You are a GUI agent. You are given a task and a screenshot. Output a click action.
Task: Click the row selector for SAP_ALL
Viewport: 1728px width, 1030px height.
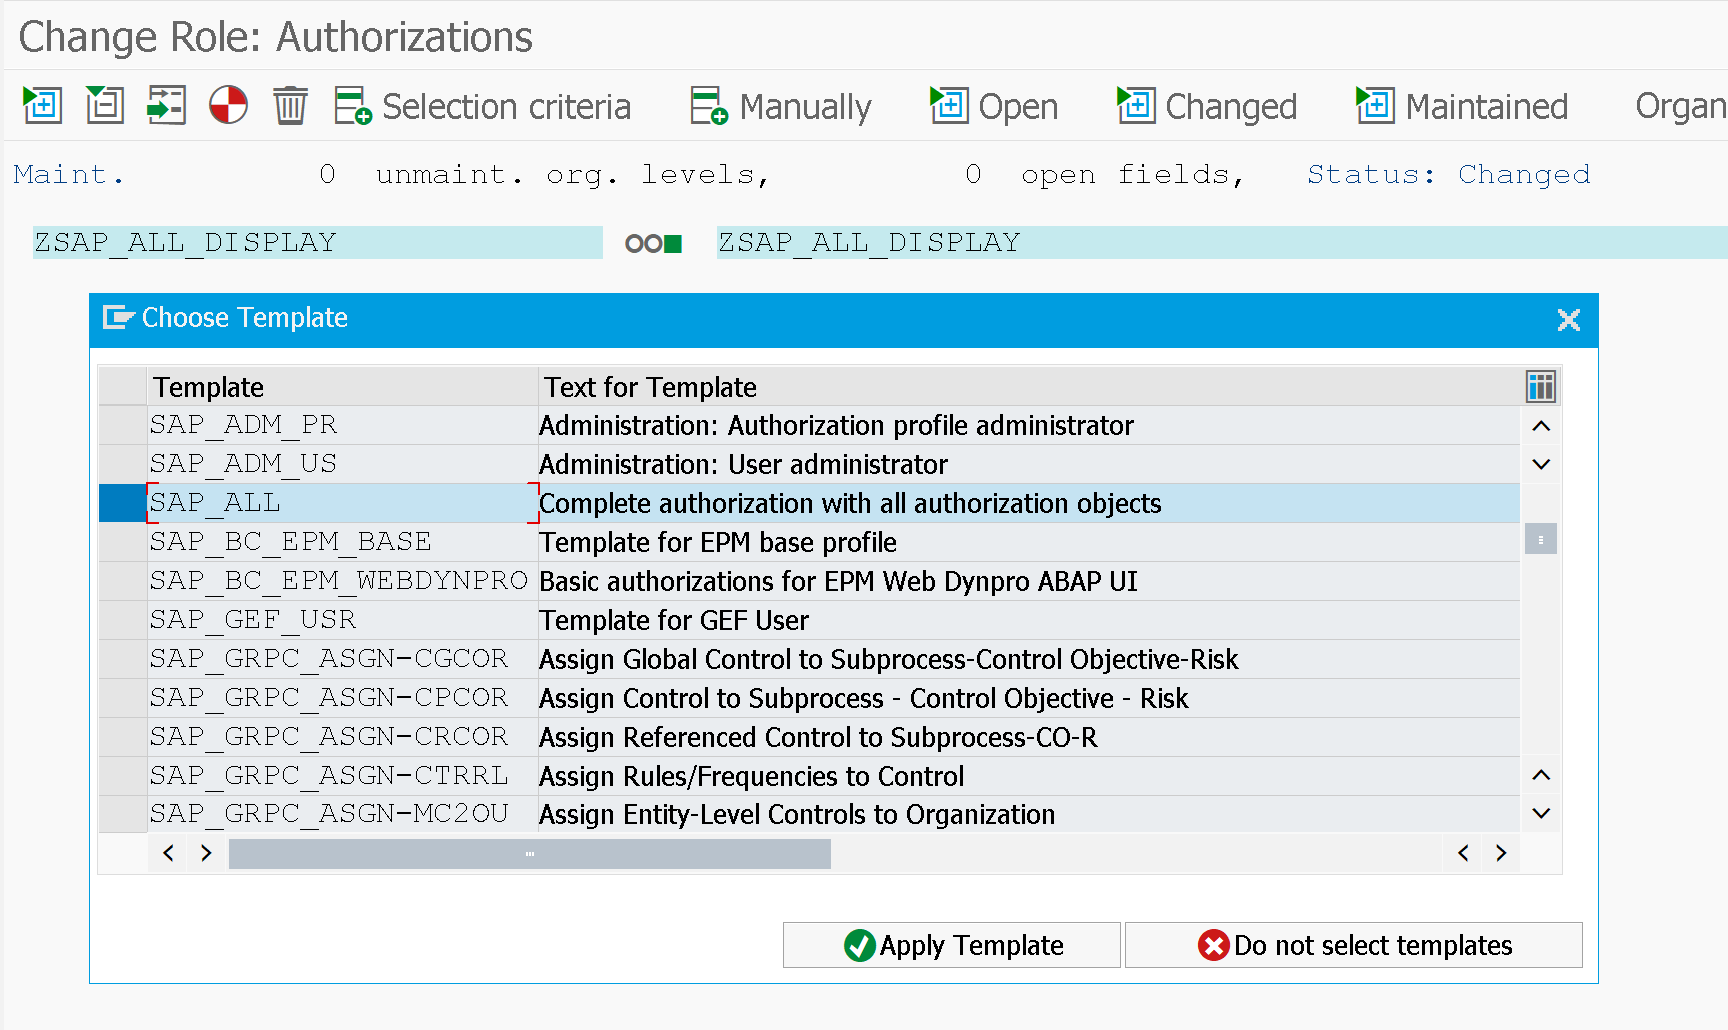[x=123, y=503]
